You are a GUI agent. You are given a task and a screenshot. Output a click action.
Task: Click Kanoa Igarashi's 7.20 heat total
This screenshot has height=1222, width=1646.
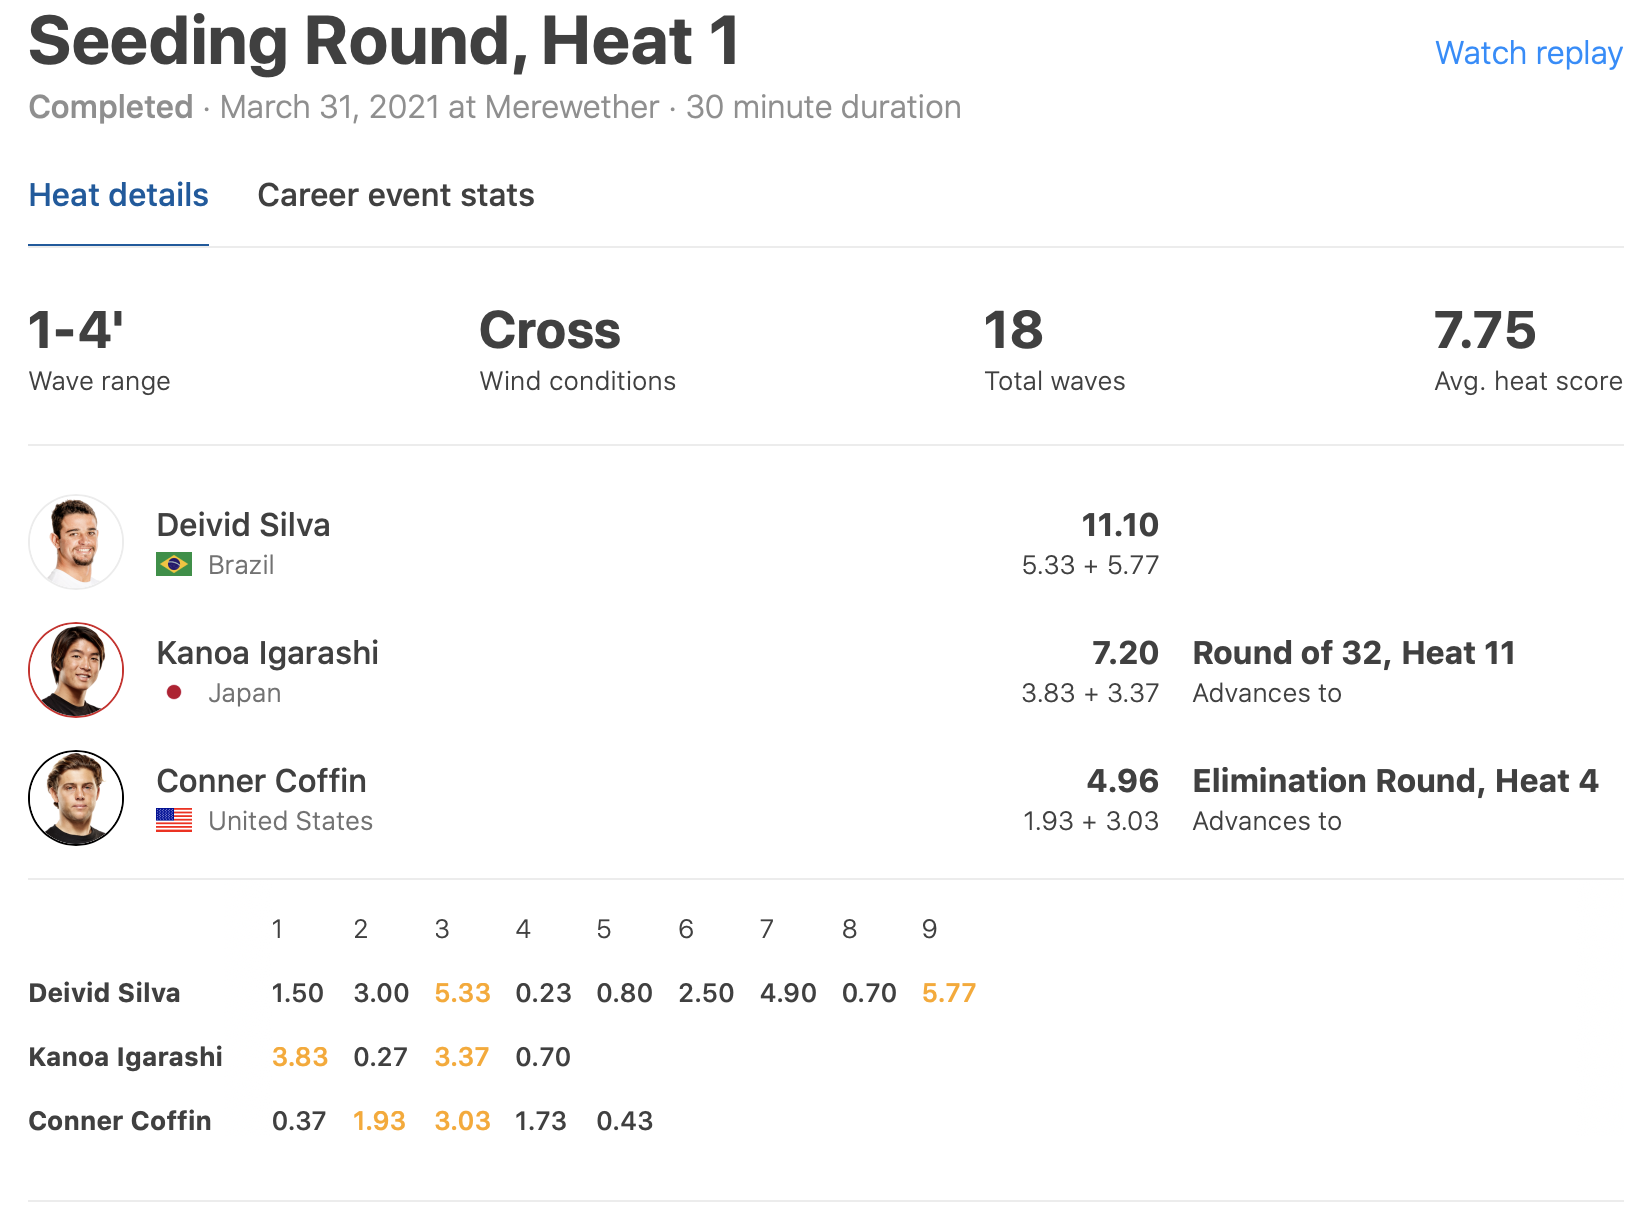coord(1125,653)
